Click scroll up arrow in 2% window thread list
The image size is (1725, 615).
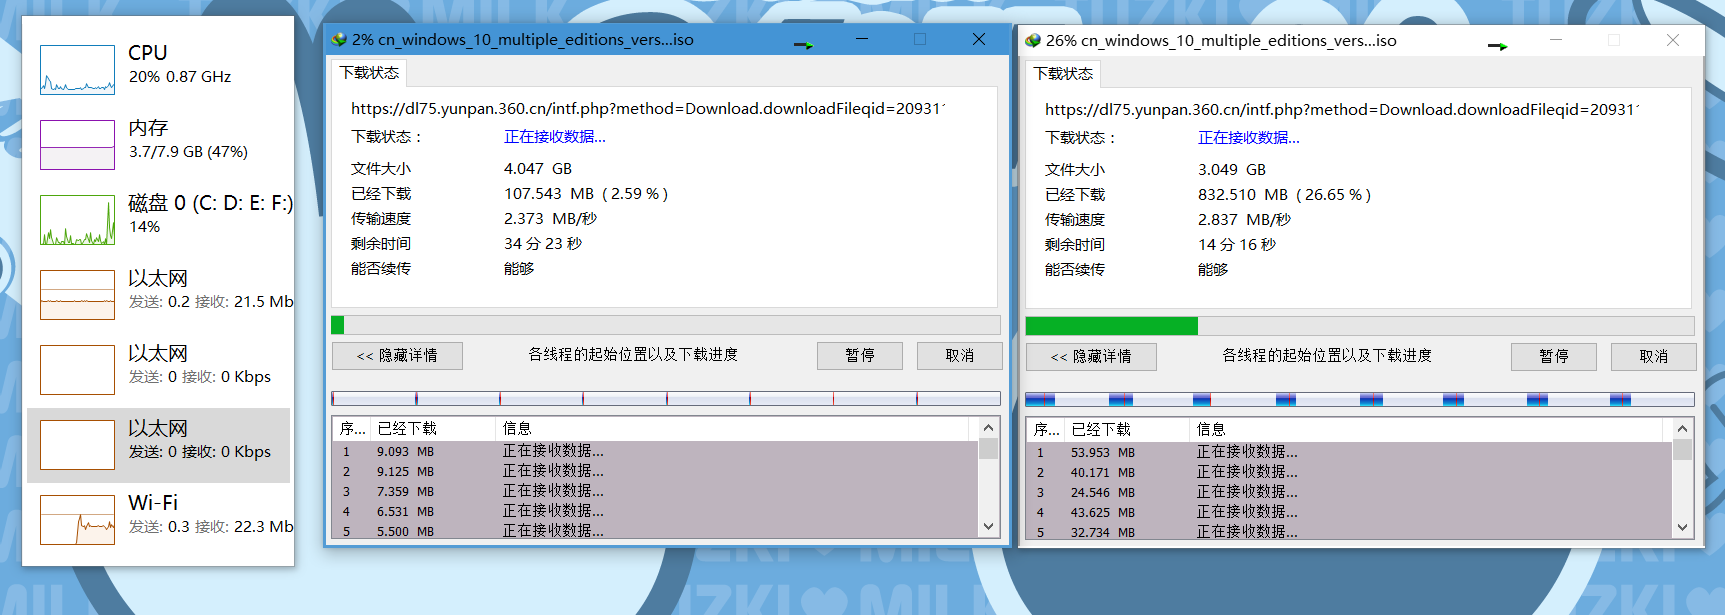click(x=988, y=428)
